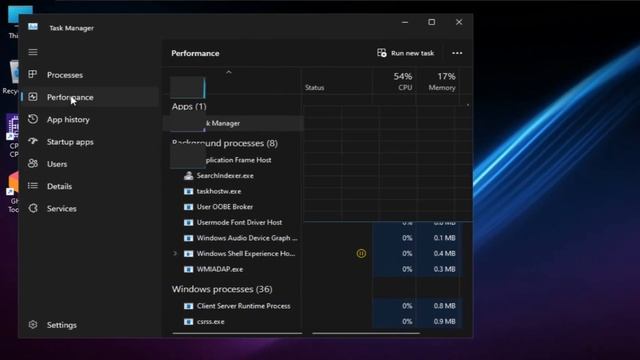The image size is (640, 360).
Task: Click the Details list icon
Action: tap(33, 186)
